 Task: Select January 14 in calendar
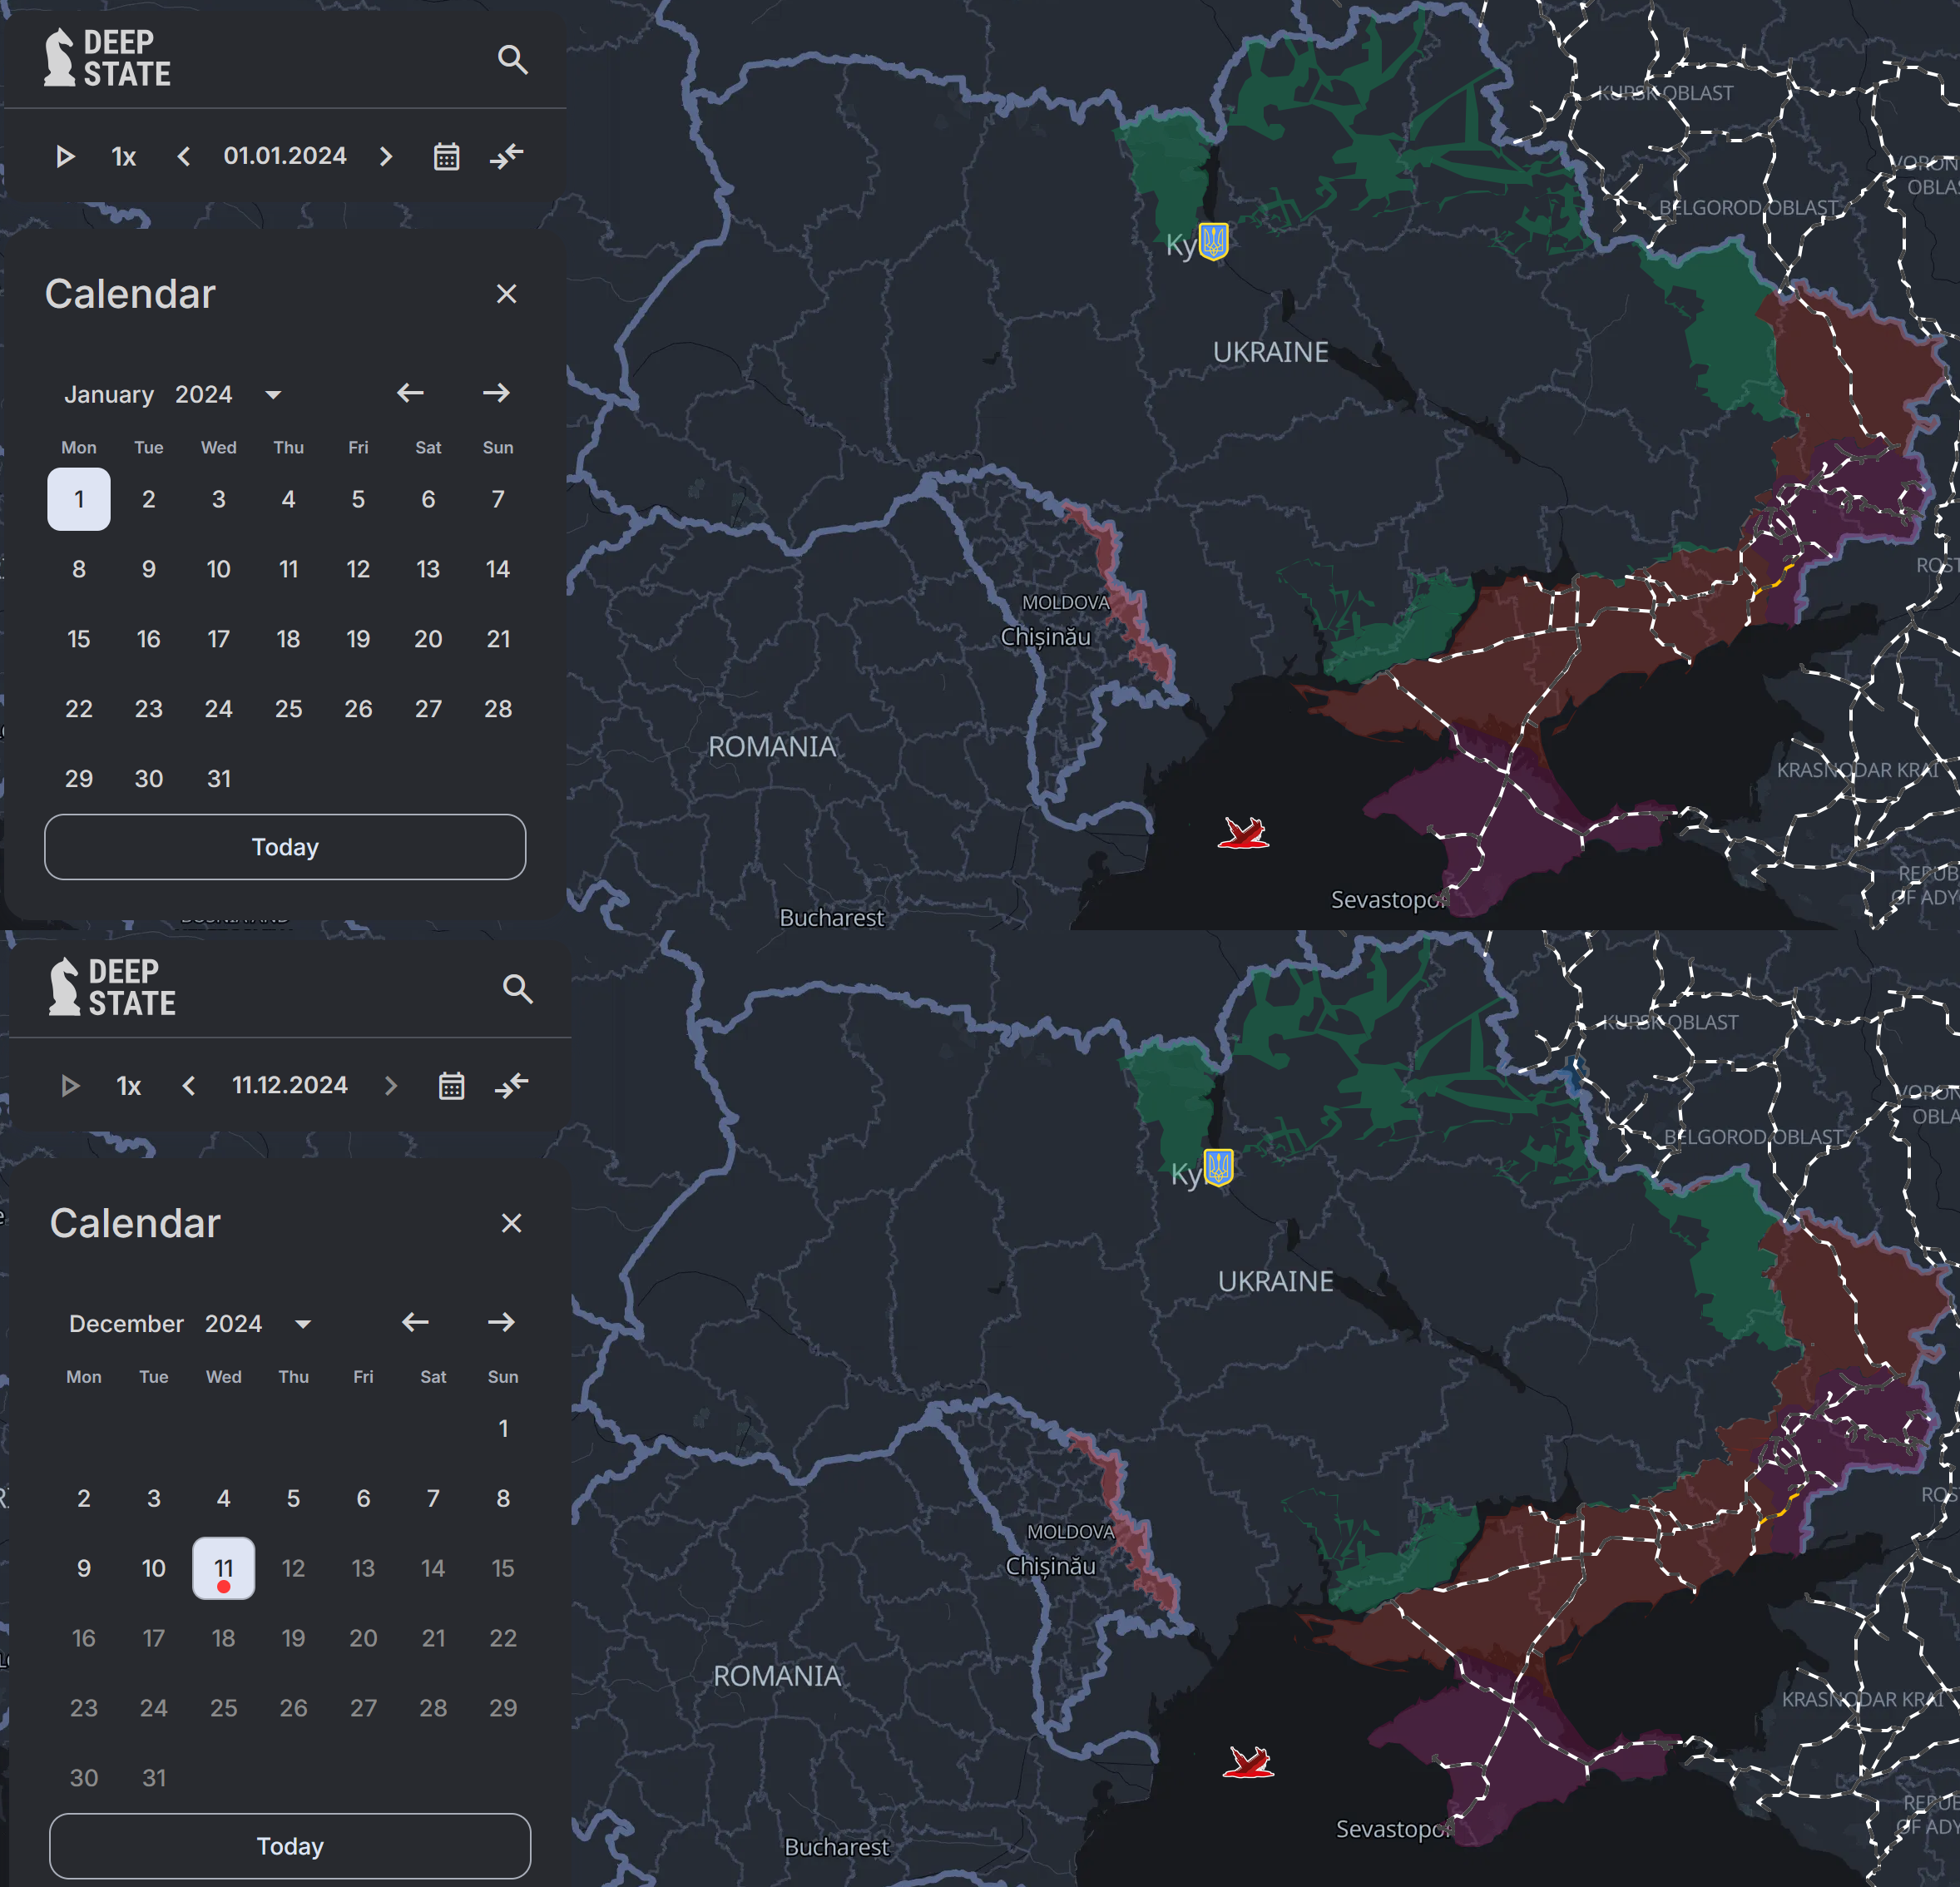pyautogui.click(x=498, y=569)
